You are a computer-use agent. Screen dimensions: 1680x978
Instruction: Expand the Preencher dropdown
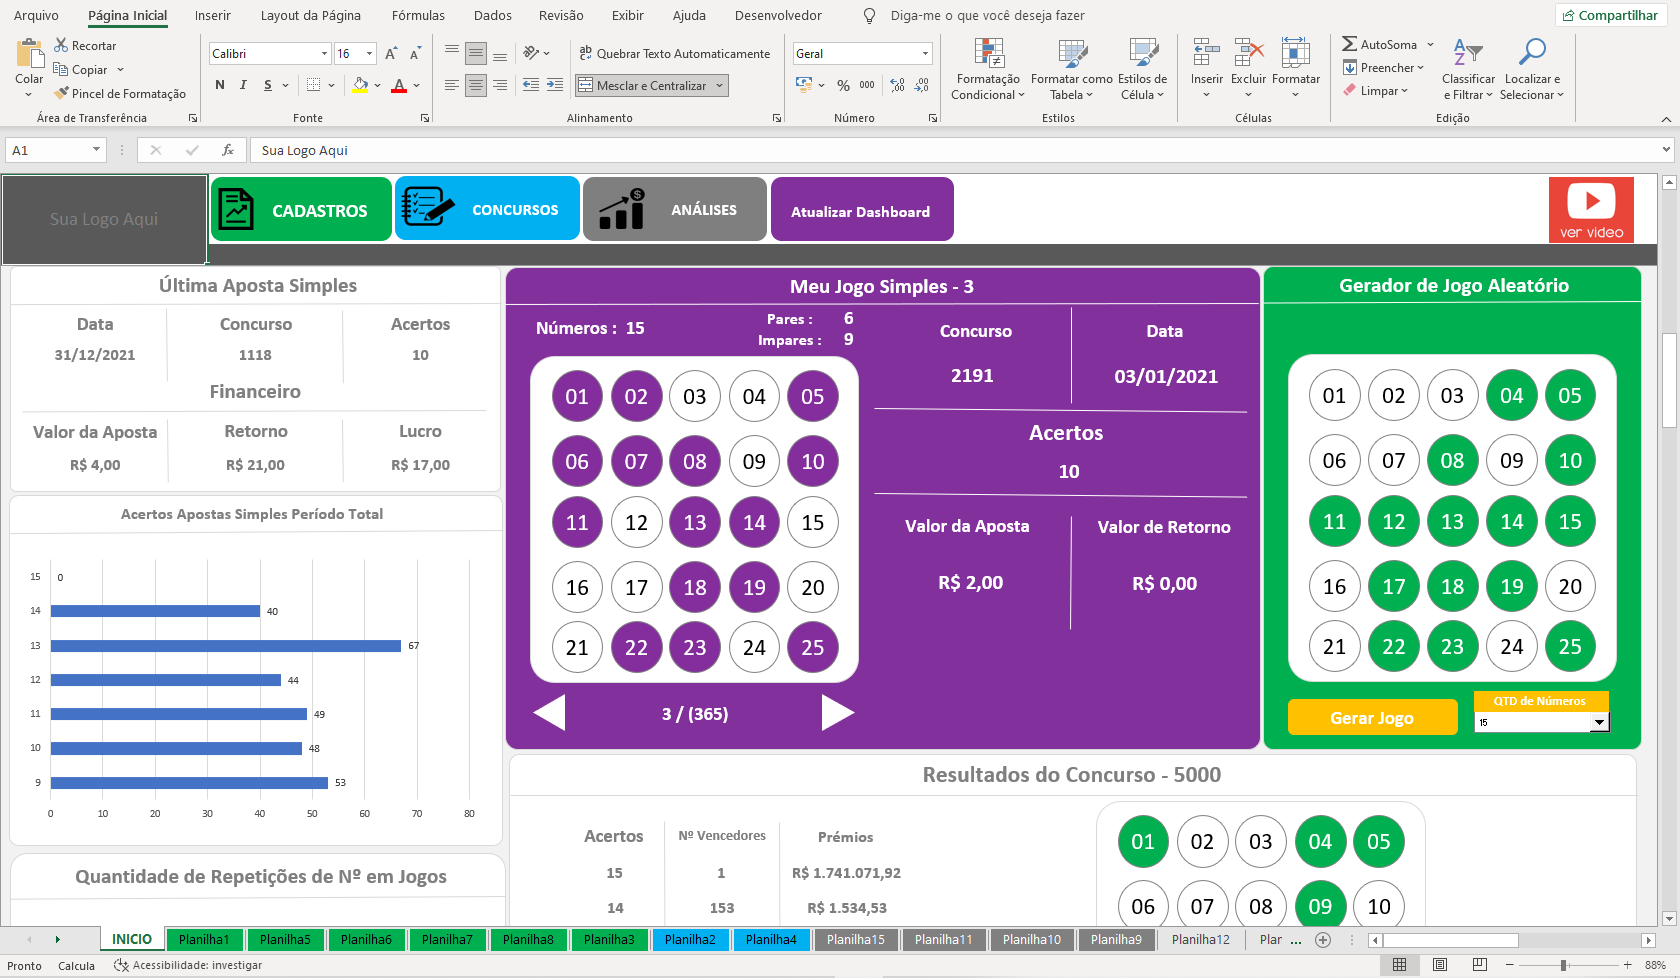tap(1420, 68)
